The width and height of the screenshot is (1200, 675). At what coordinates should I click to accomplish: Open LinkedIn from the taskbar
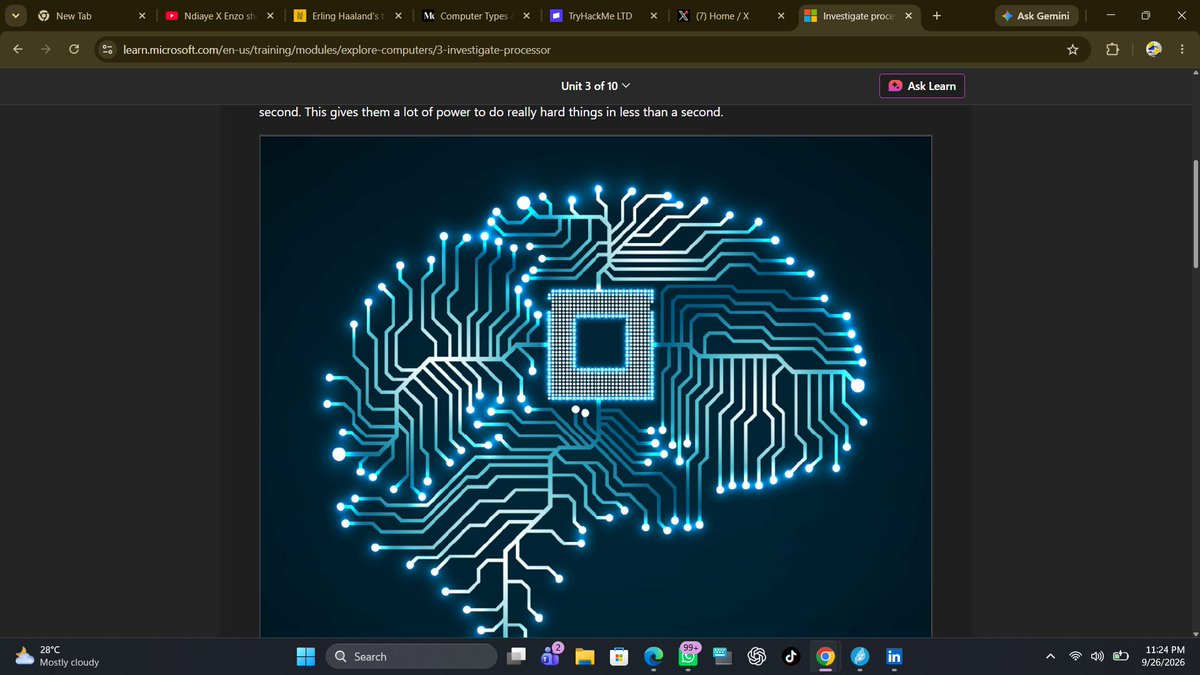[x=894, y=656]
